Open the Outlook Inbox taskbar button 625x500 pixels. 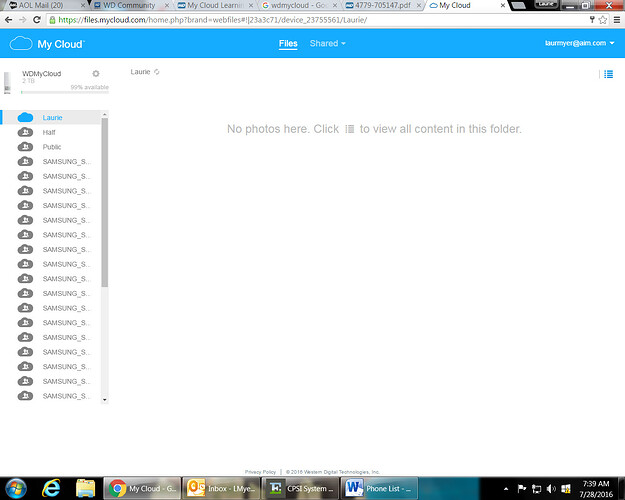[221, 488]
